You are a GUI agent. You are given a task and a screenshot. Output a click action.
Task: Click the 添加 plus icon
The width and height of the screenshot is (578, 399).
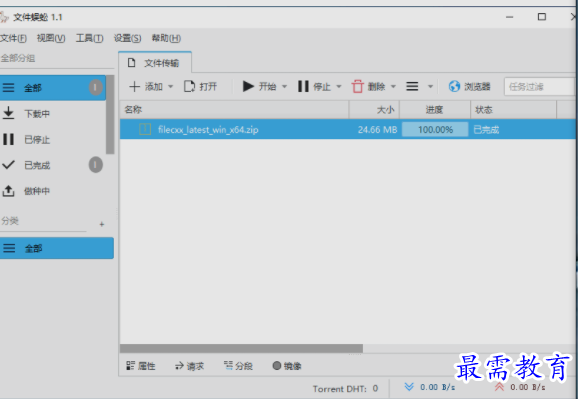pyautogui.click(x=135, y=87)
